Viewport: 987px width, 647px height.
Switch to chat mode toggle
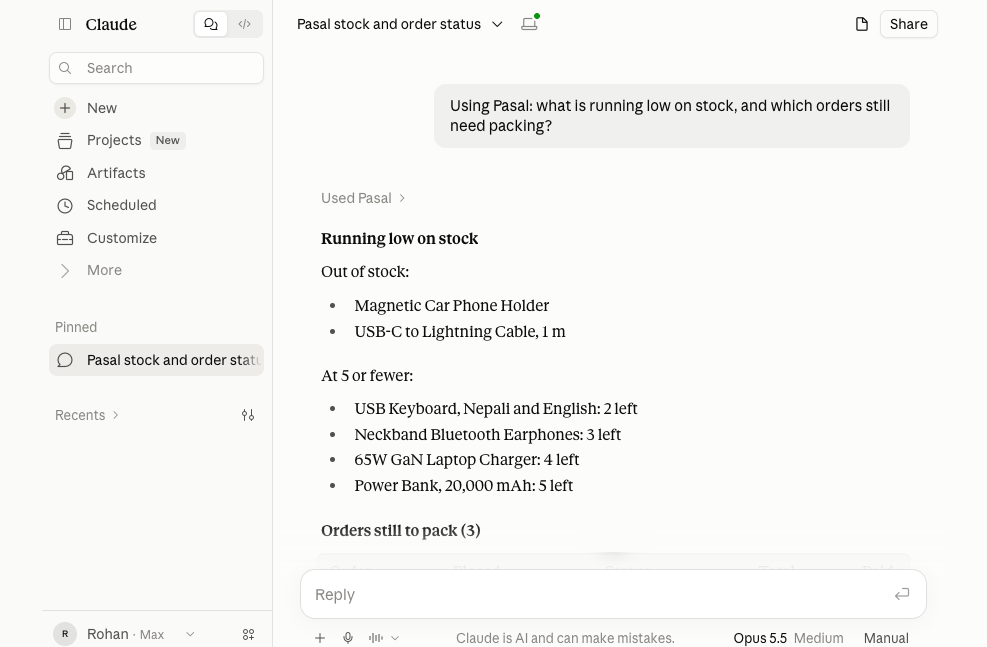[x=211, y=25]
